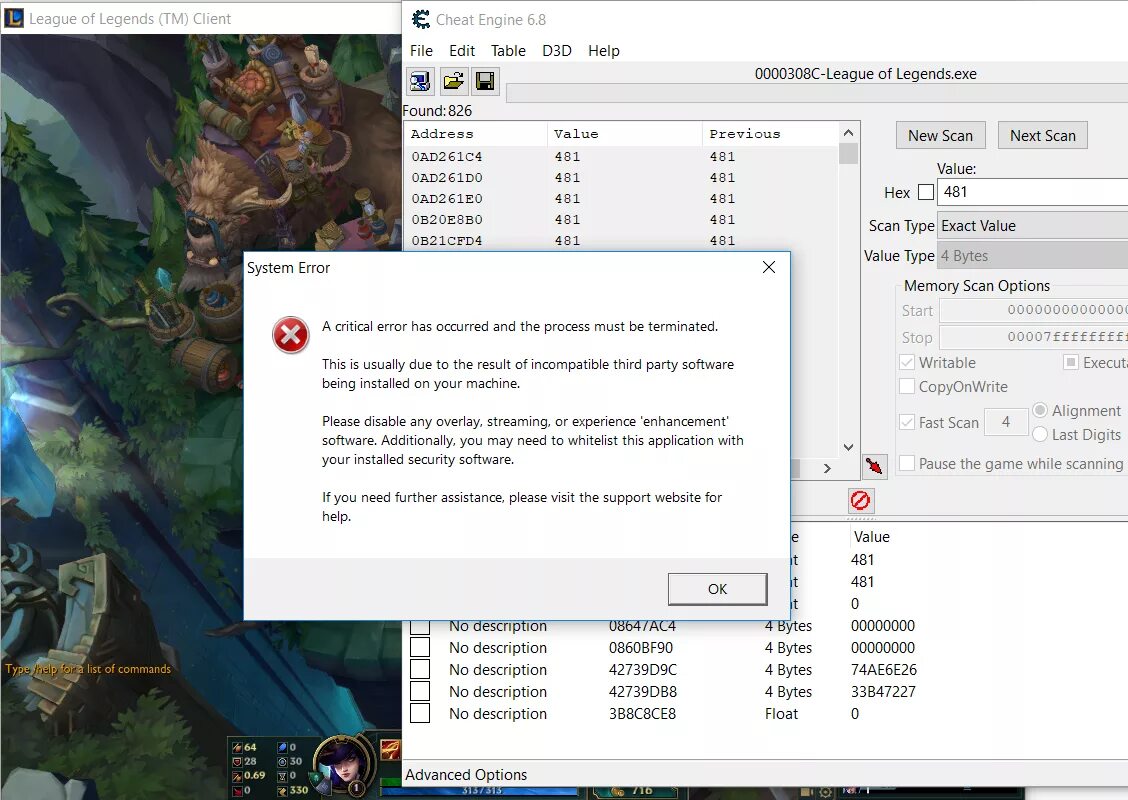Screen dimensions: 1128x800
Task: Click the value 74AE6E26 in the address table
Action: point(884,670)
